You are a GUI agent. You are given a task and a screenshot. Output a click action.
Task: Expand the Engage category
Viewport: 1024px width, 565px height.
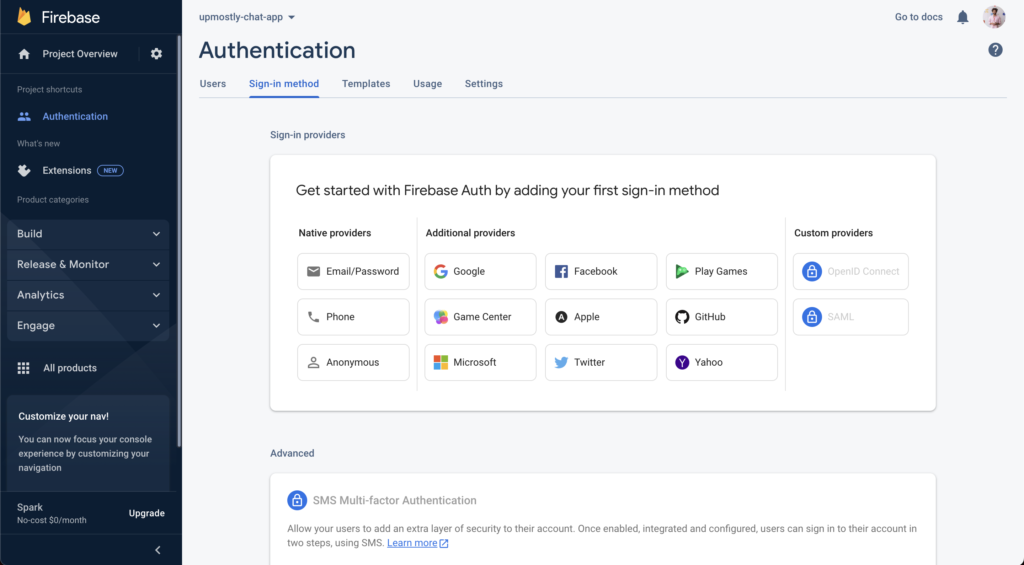[x=89, y=326]
